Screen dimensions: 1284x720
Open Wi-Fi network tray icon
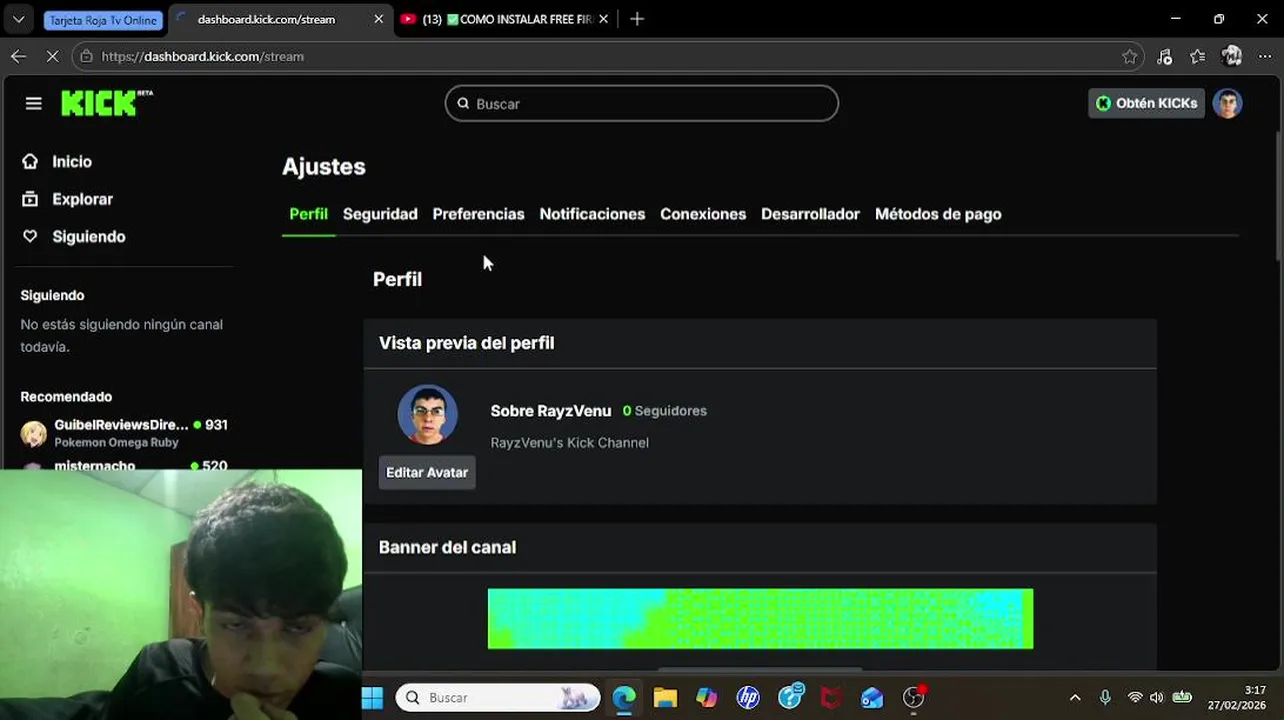click(1135, 697)
